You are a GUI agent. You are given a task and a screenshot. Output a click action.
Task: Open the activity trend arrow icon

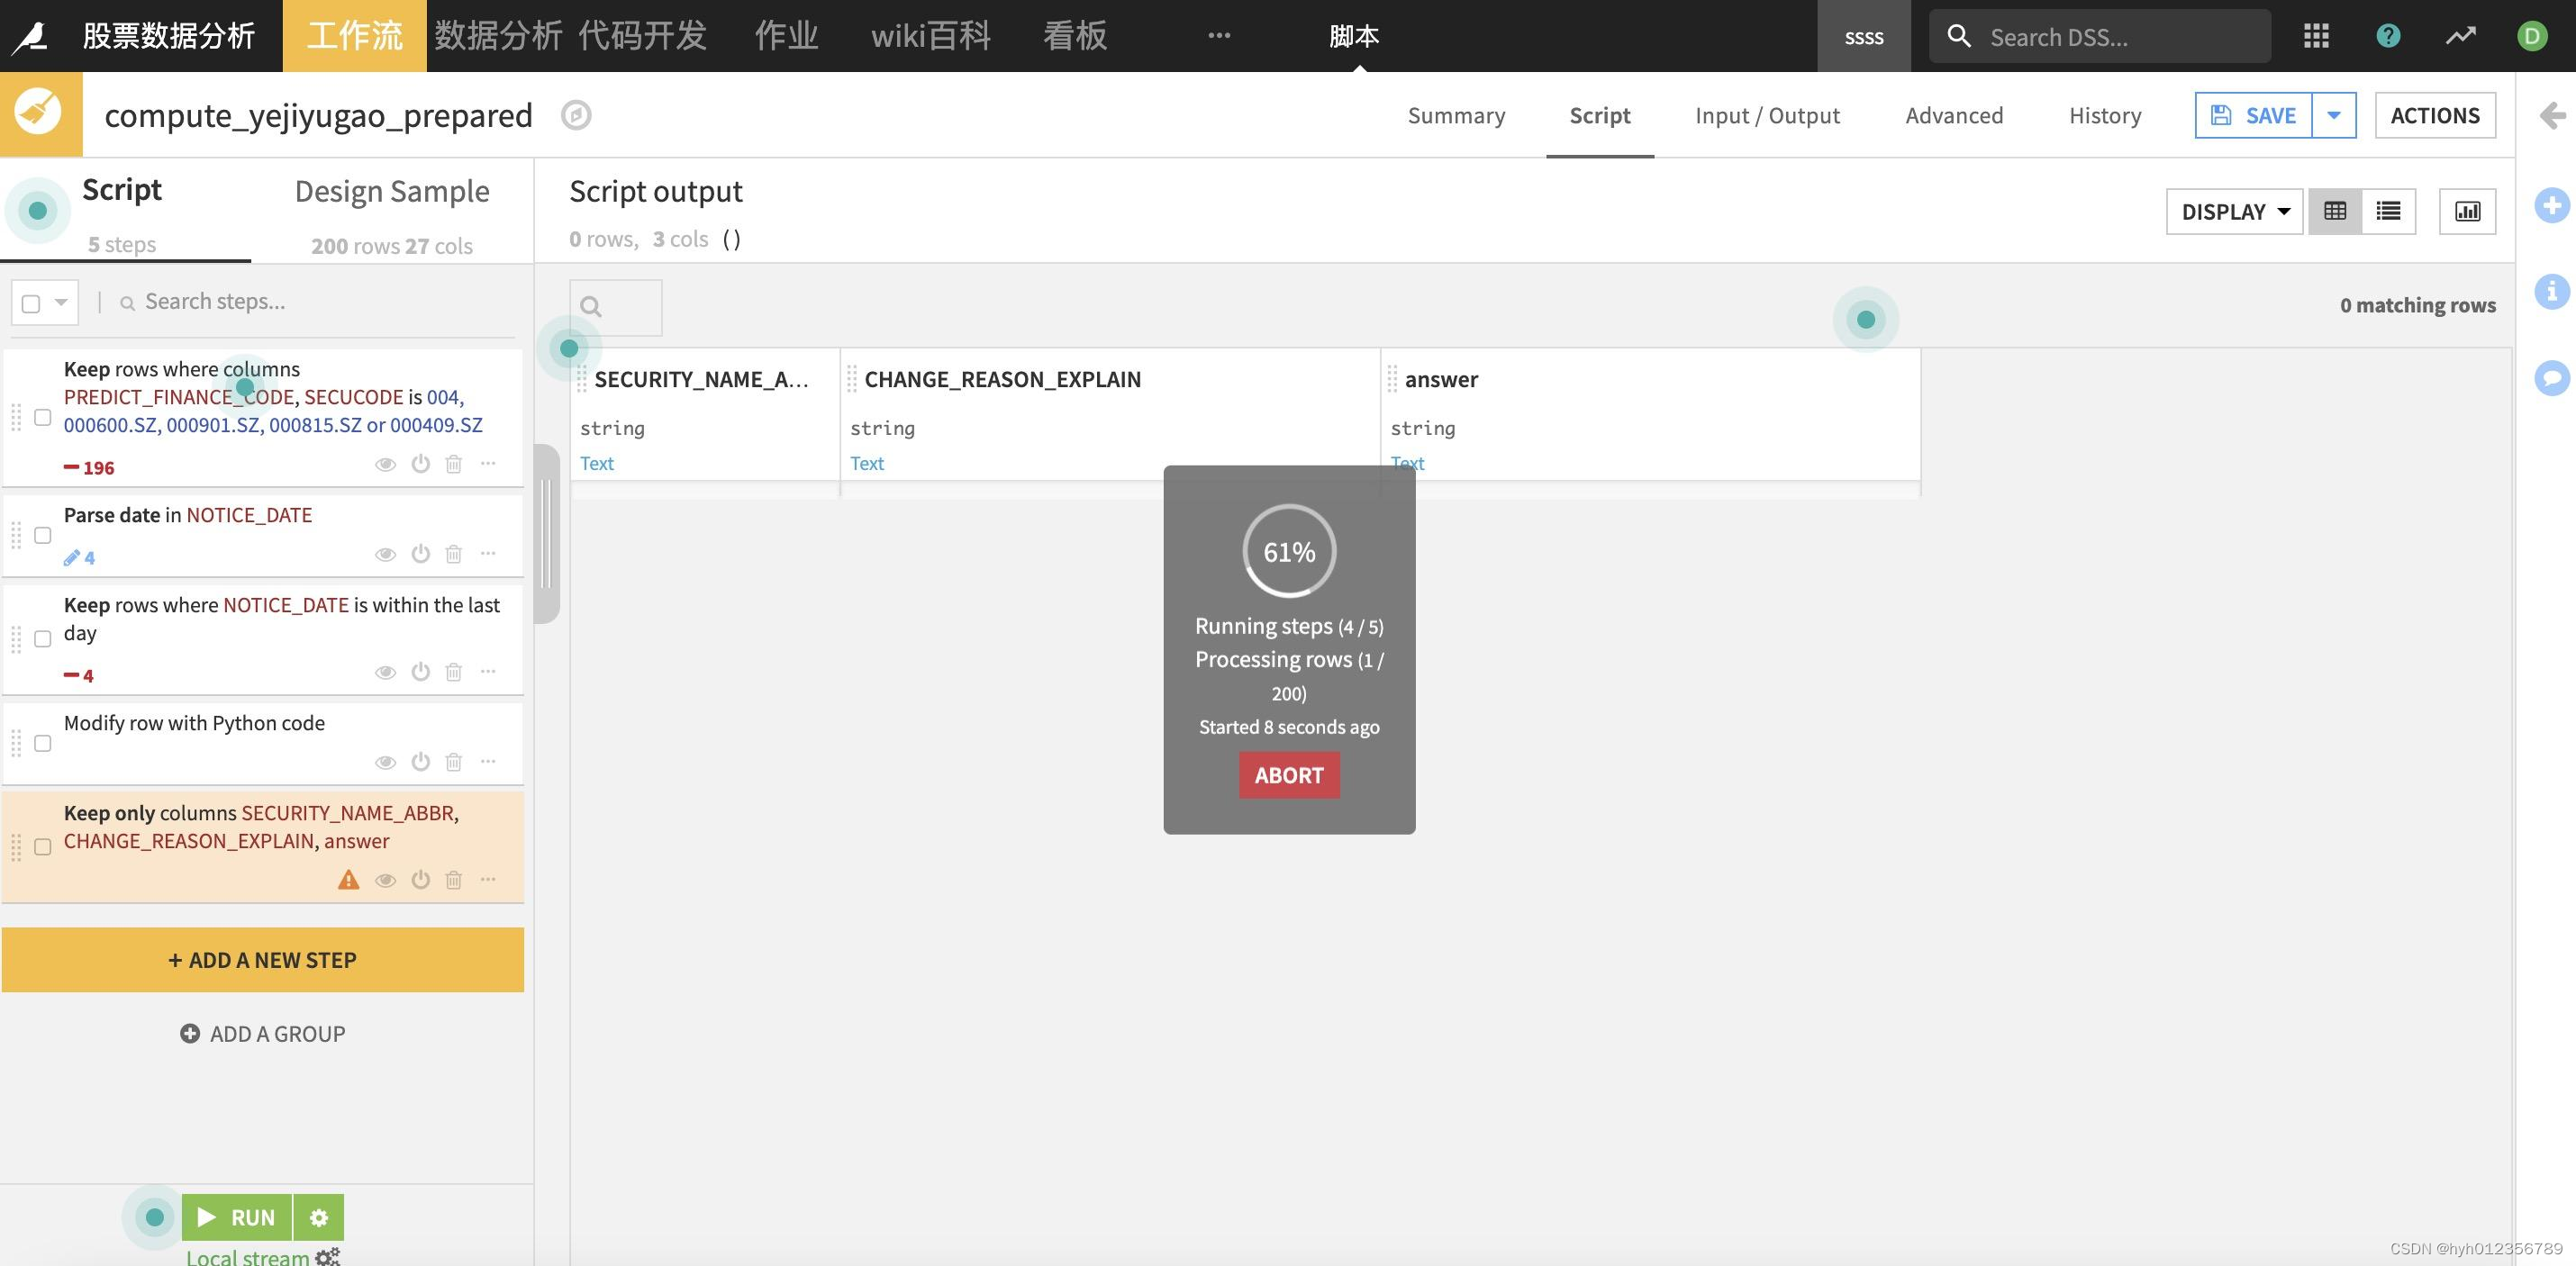[x=2460, y=36]
